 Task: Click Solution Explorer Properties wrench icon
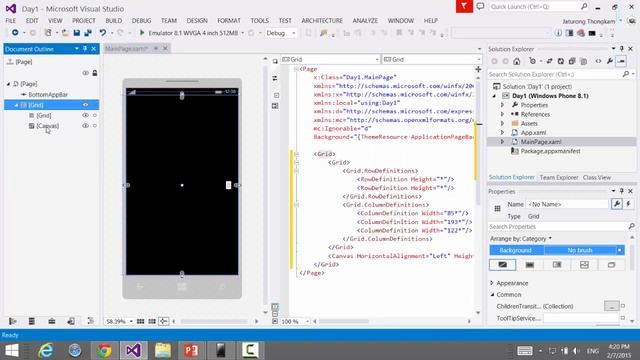610,61
